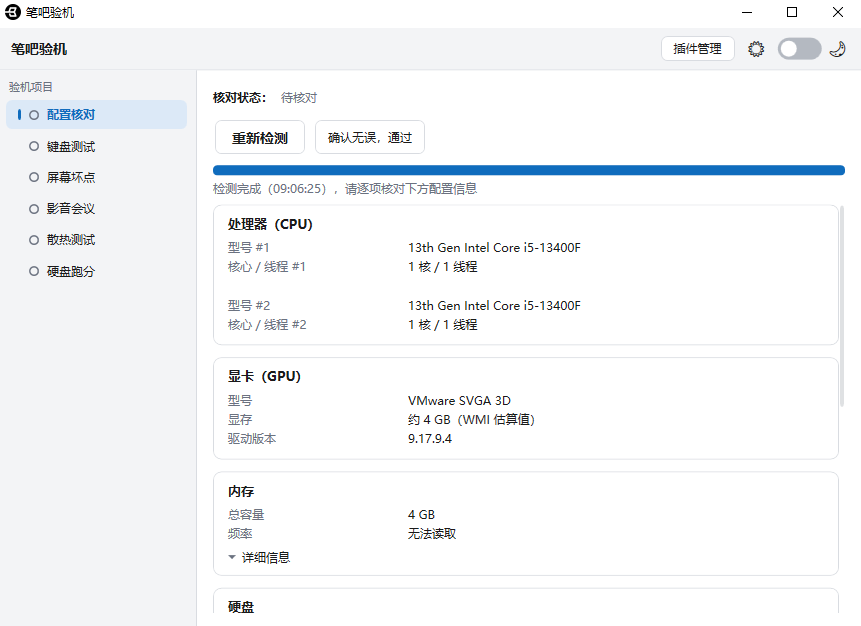Viewport: 861px width, 626px height.
Task: Select the 屏幕坏点 status circle
Action: [34, 177]
